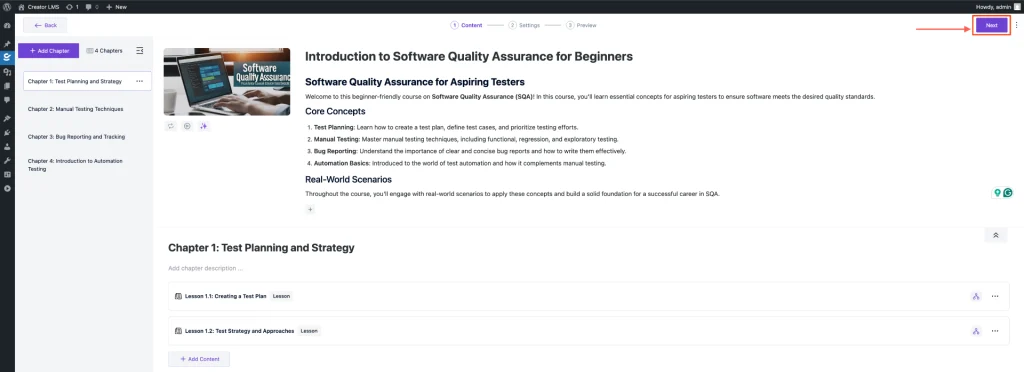This screenshot has width=1024, height=372.
Task: Click the Grammarly G icon
Action: pos(1008,193)
